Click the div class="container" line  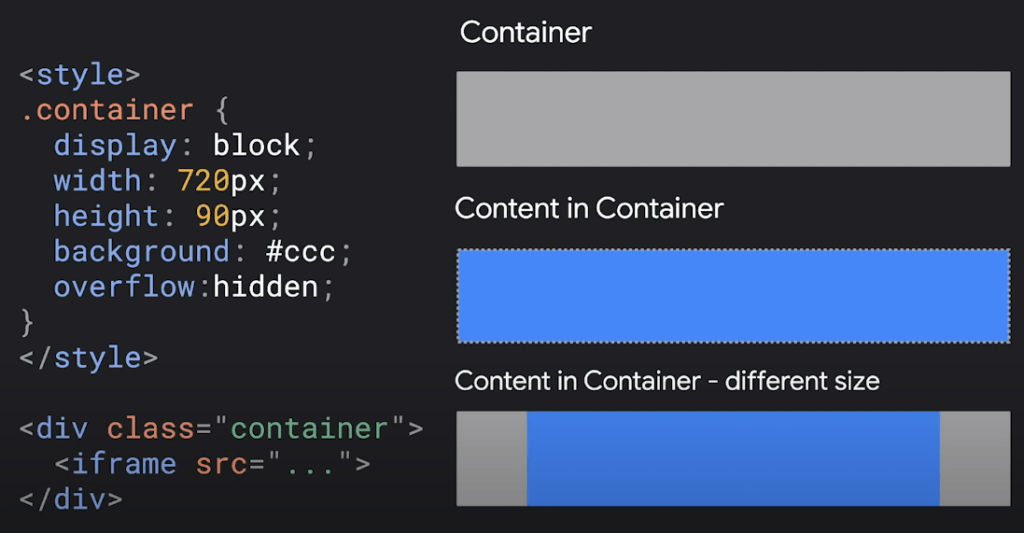click(x=221, y=429)
